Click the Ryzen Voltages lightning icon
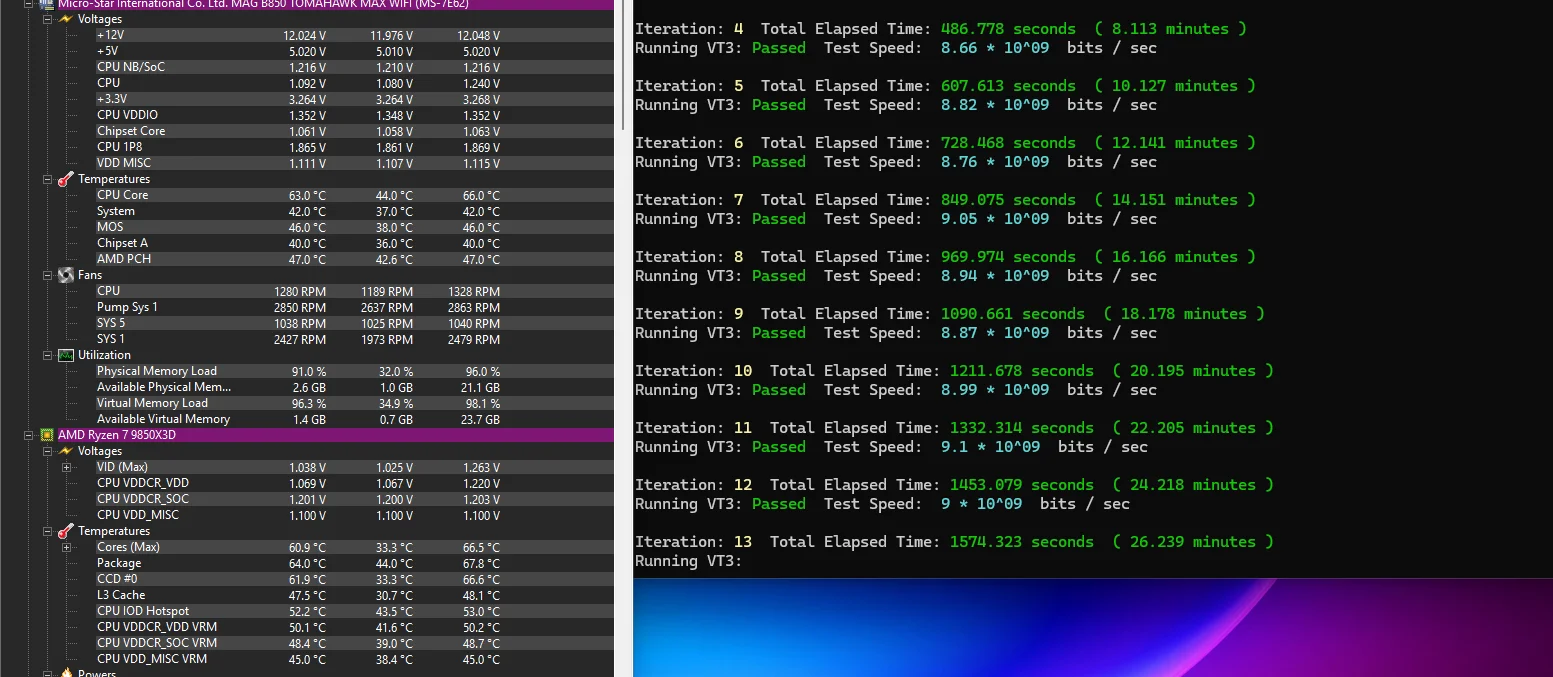 (x=66, y=451)
